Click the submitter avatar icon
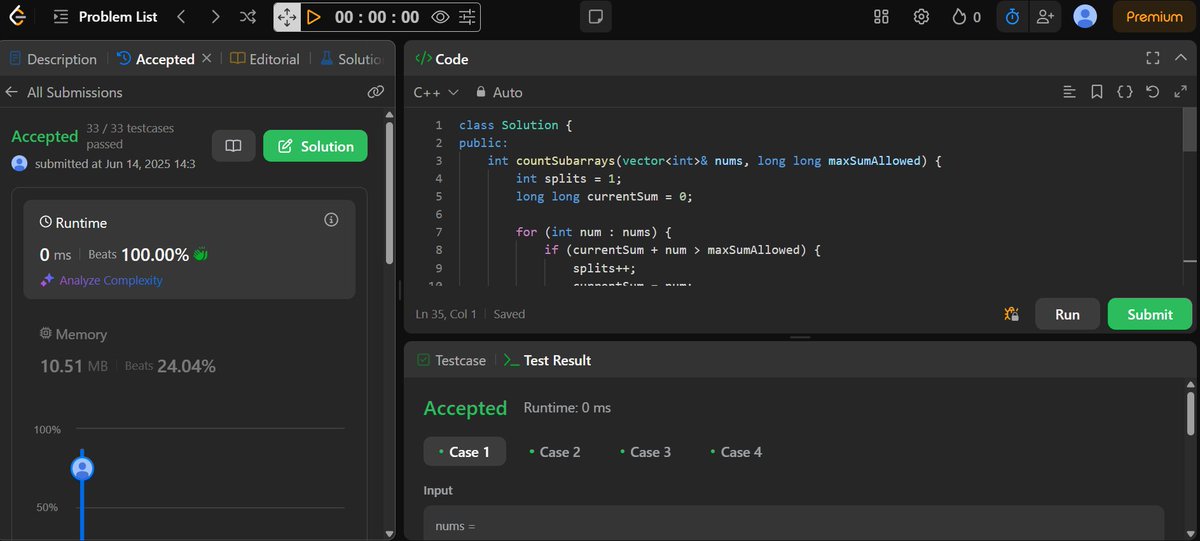Screen dimensions: 1200x541 click(19, 163)
